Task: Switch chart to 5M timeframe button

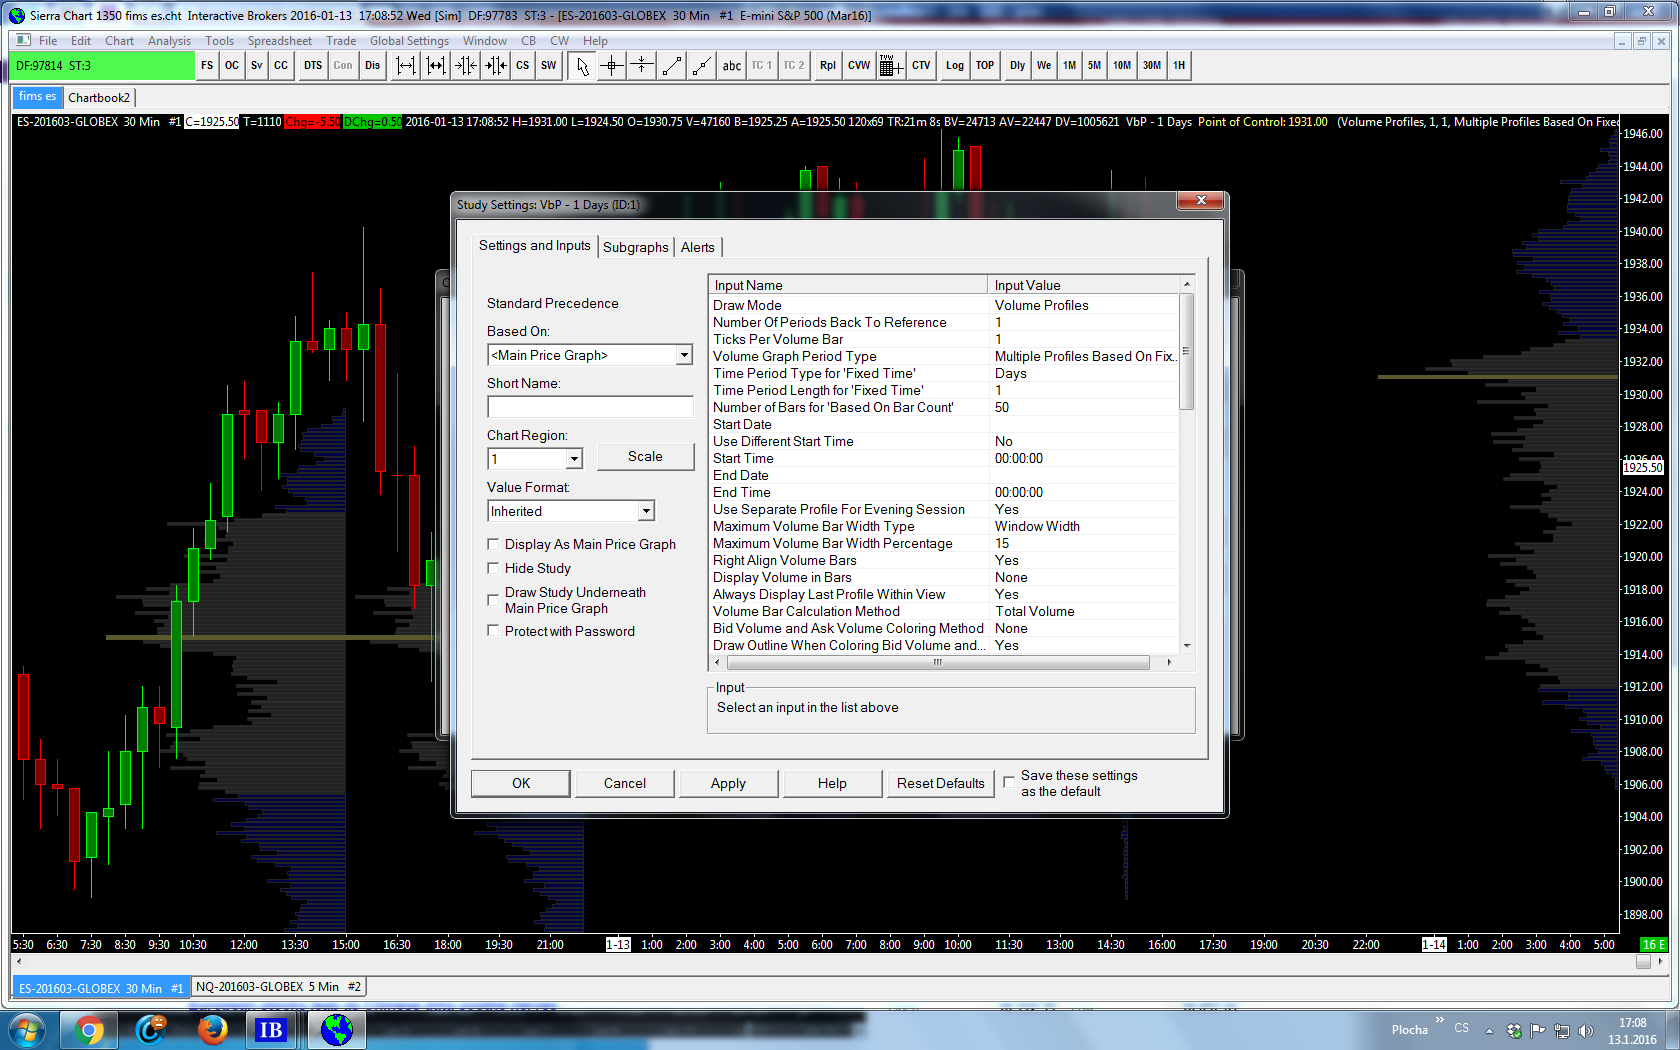Action: pos(1095,66)
